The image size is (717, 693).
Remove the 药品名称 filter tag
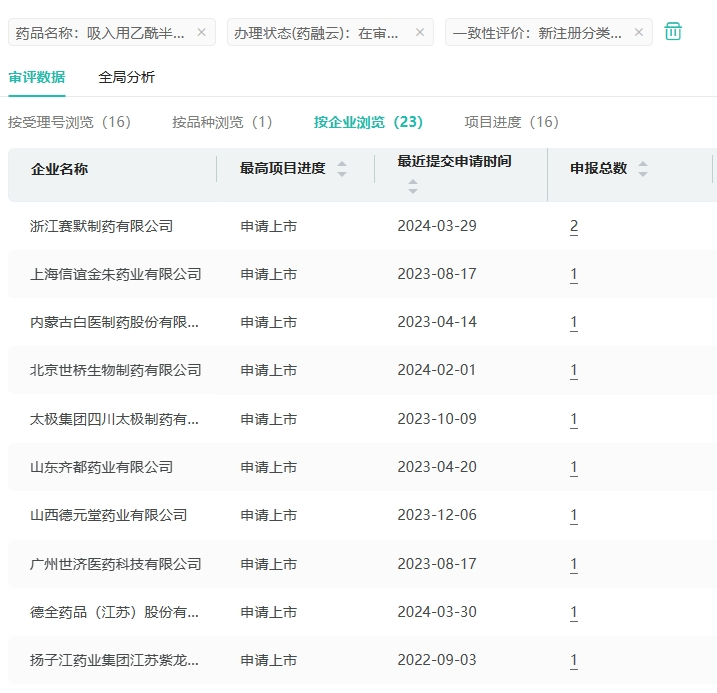[201, 32]
